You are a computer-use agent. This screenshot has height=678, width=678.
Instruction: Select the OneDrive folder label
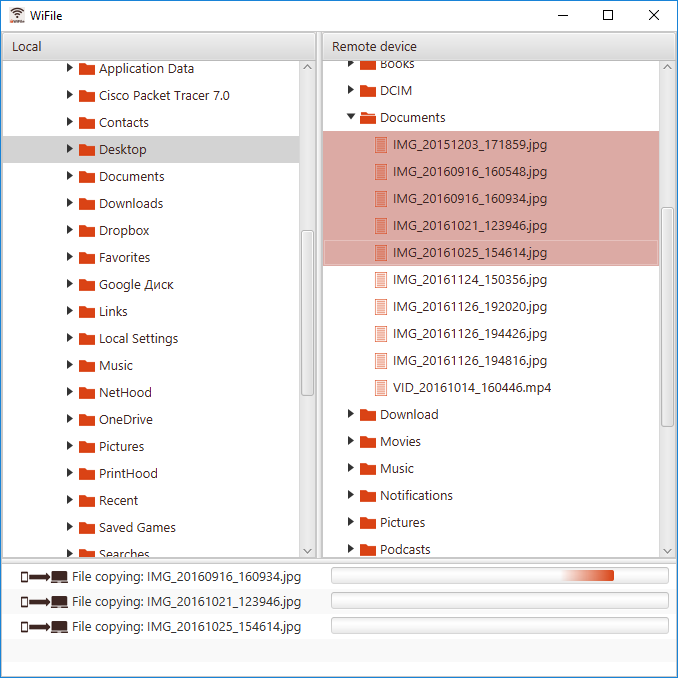126,420
